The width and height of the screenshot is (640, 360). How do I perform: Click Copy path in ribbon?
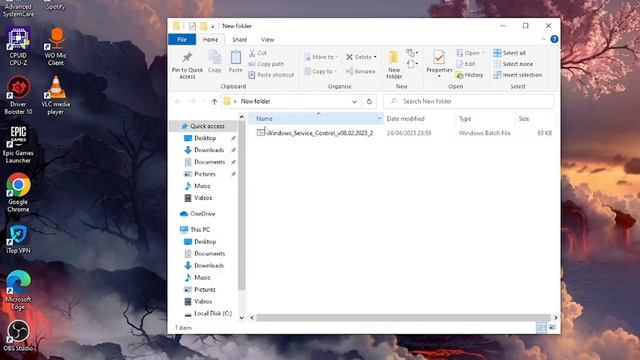point(266,64)
